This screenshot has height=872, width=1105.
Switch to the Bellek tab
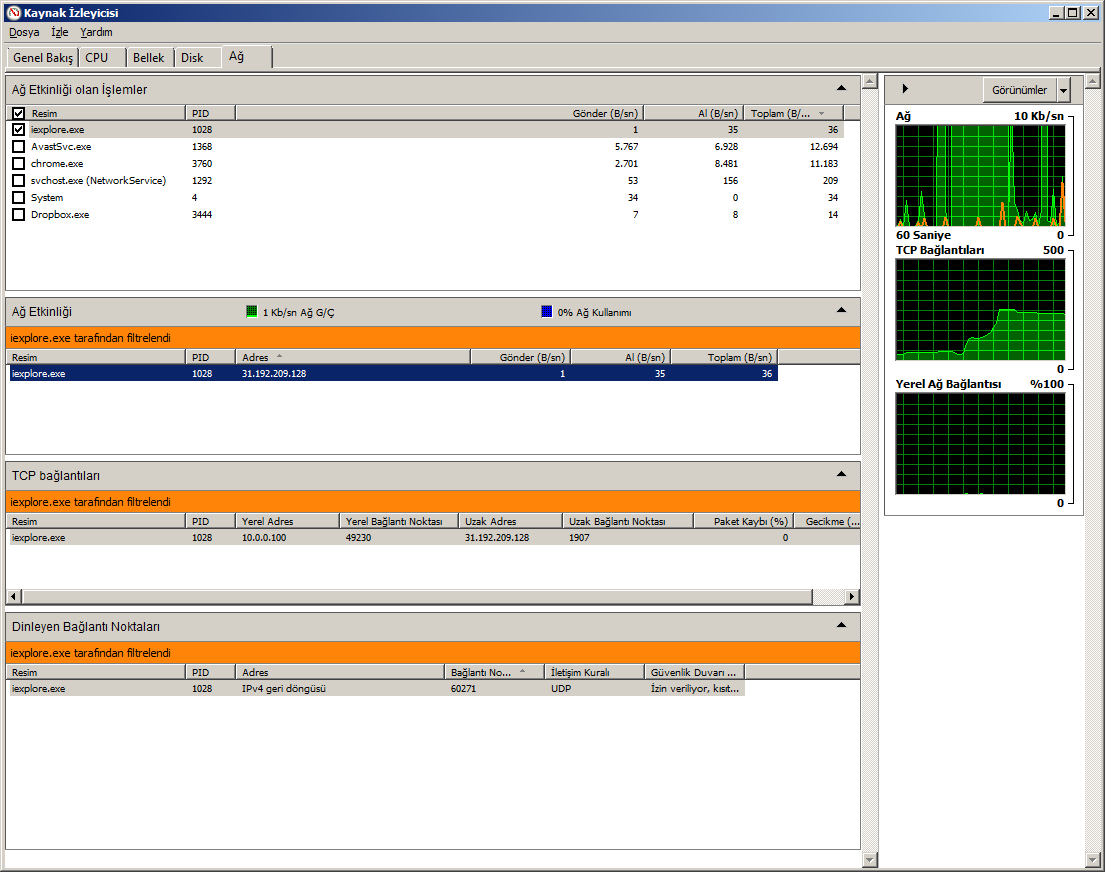click(x=149, y=58)
